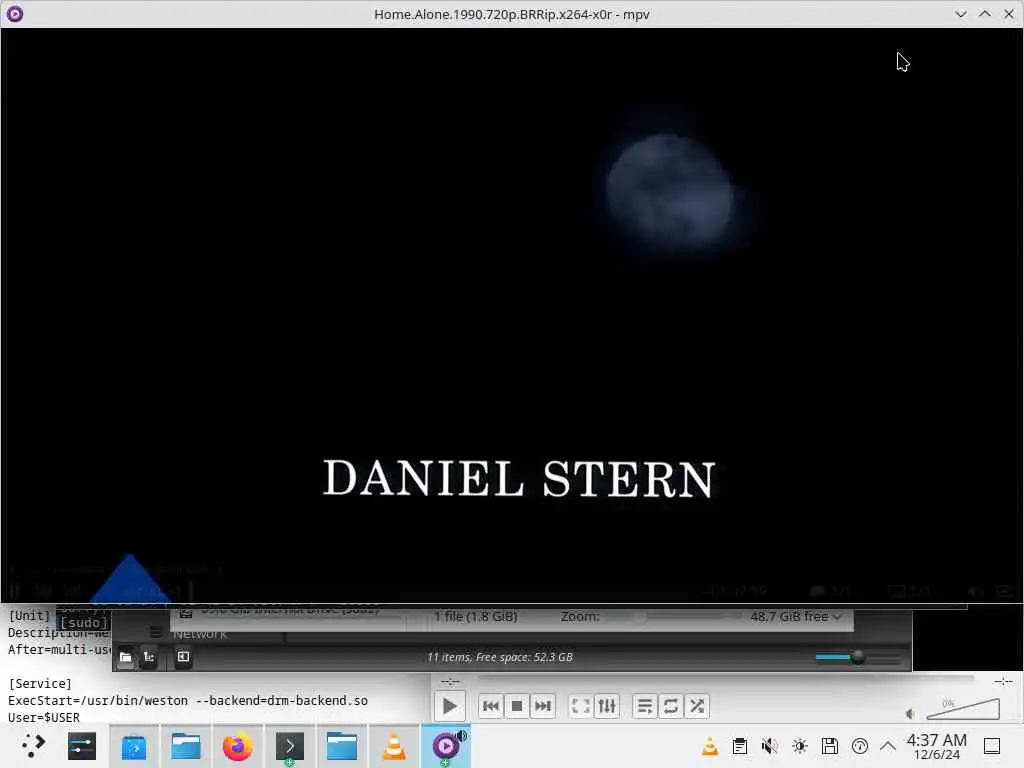Open the mpv window menu icon
The image size is (1024, 768).
coord(15,14)
